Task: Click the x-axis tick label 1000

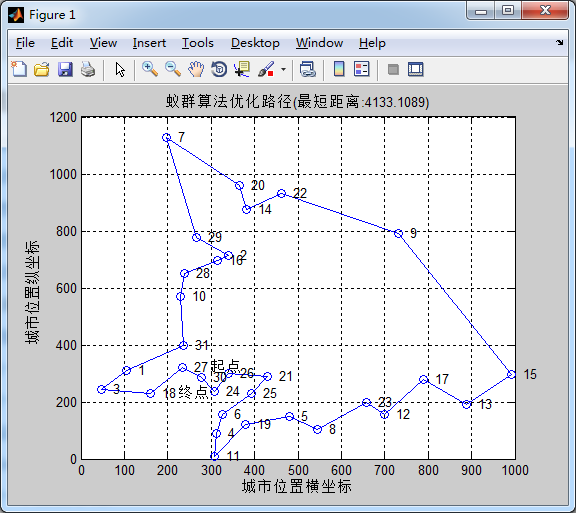Action: click(x=515, y=470)
